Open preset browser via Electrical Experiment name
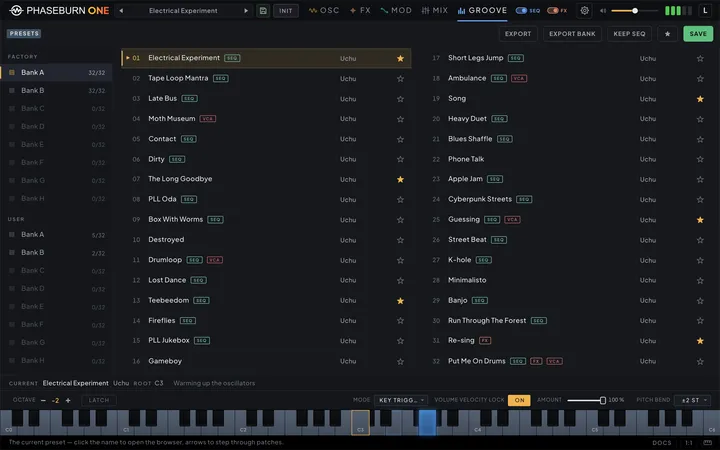 tap(183, 11)
